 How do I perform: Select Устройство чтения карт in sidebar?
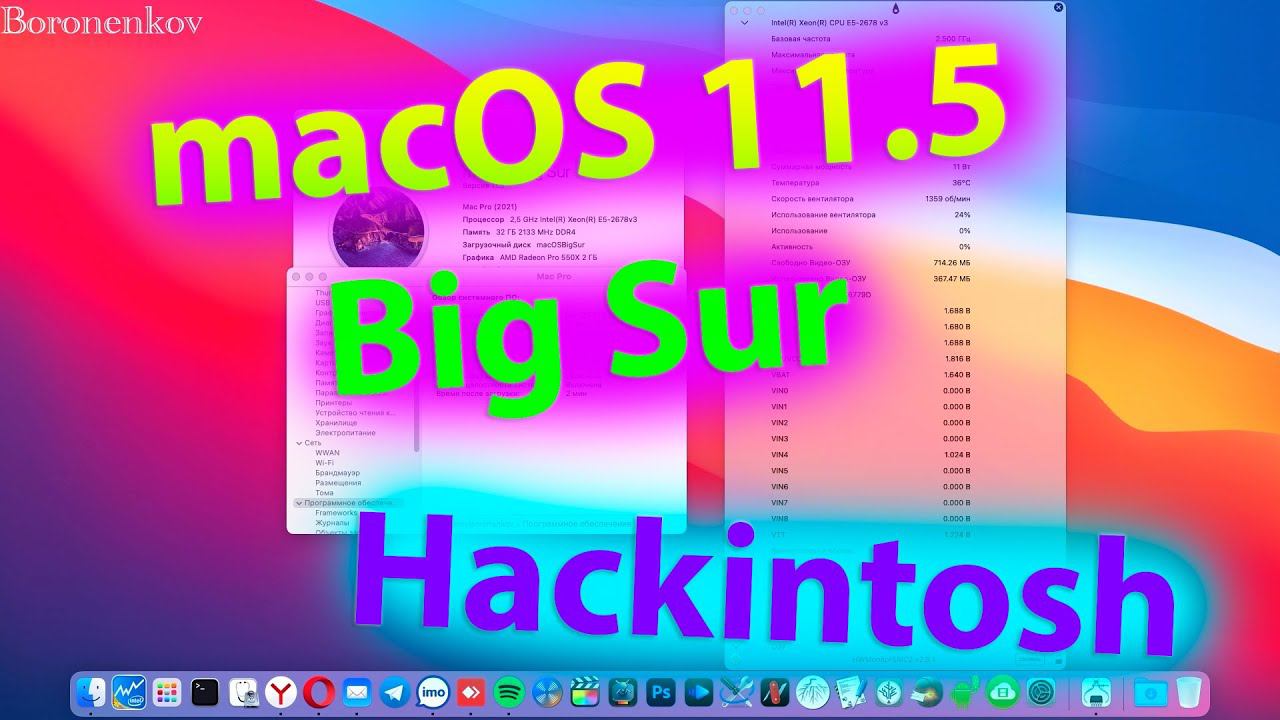tap(355, 413)
